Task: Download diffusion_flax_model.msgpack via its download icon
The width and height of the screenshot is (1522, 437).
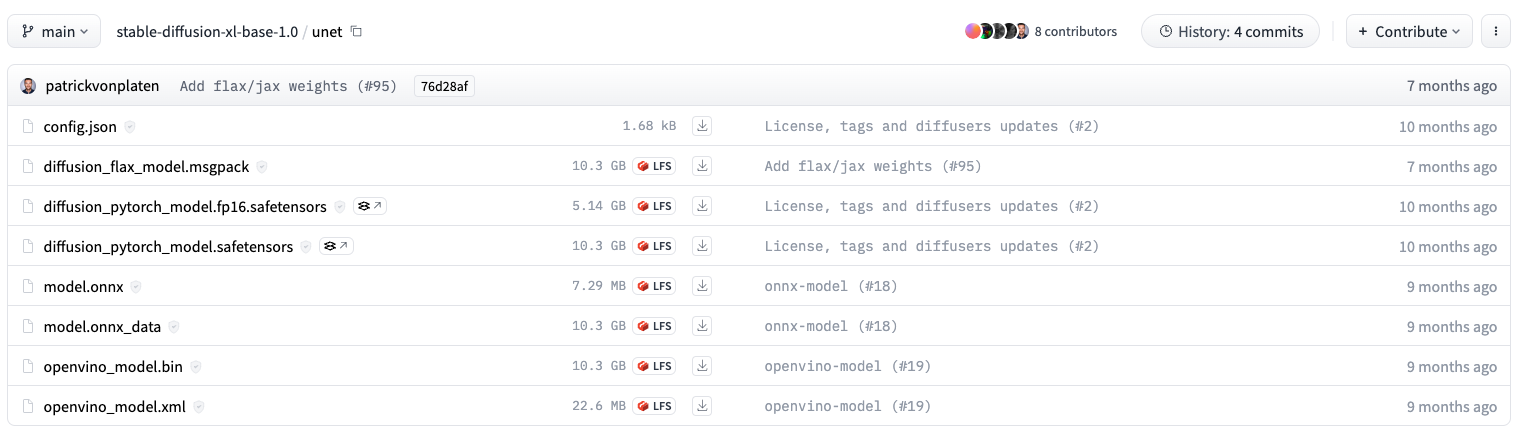Action: tap(702, 166)
